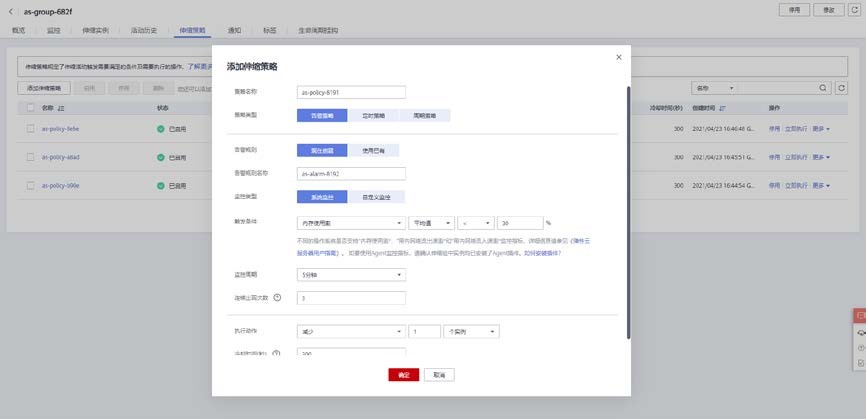Select 定时策略 policy type
866x419 pixels.
(x=373, y=115)
